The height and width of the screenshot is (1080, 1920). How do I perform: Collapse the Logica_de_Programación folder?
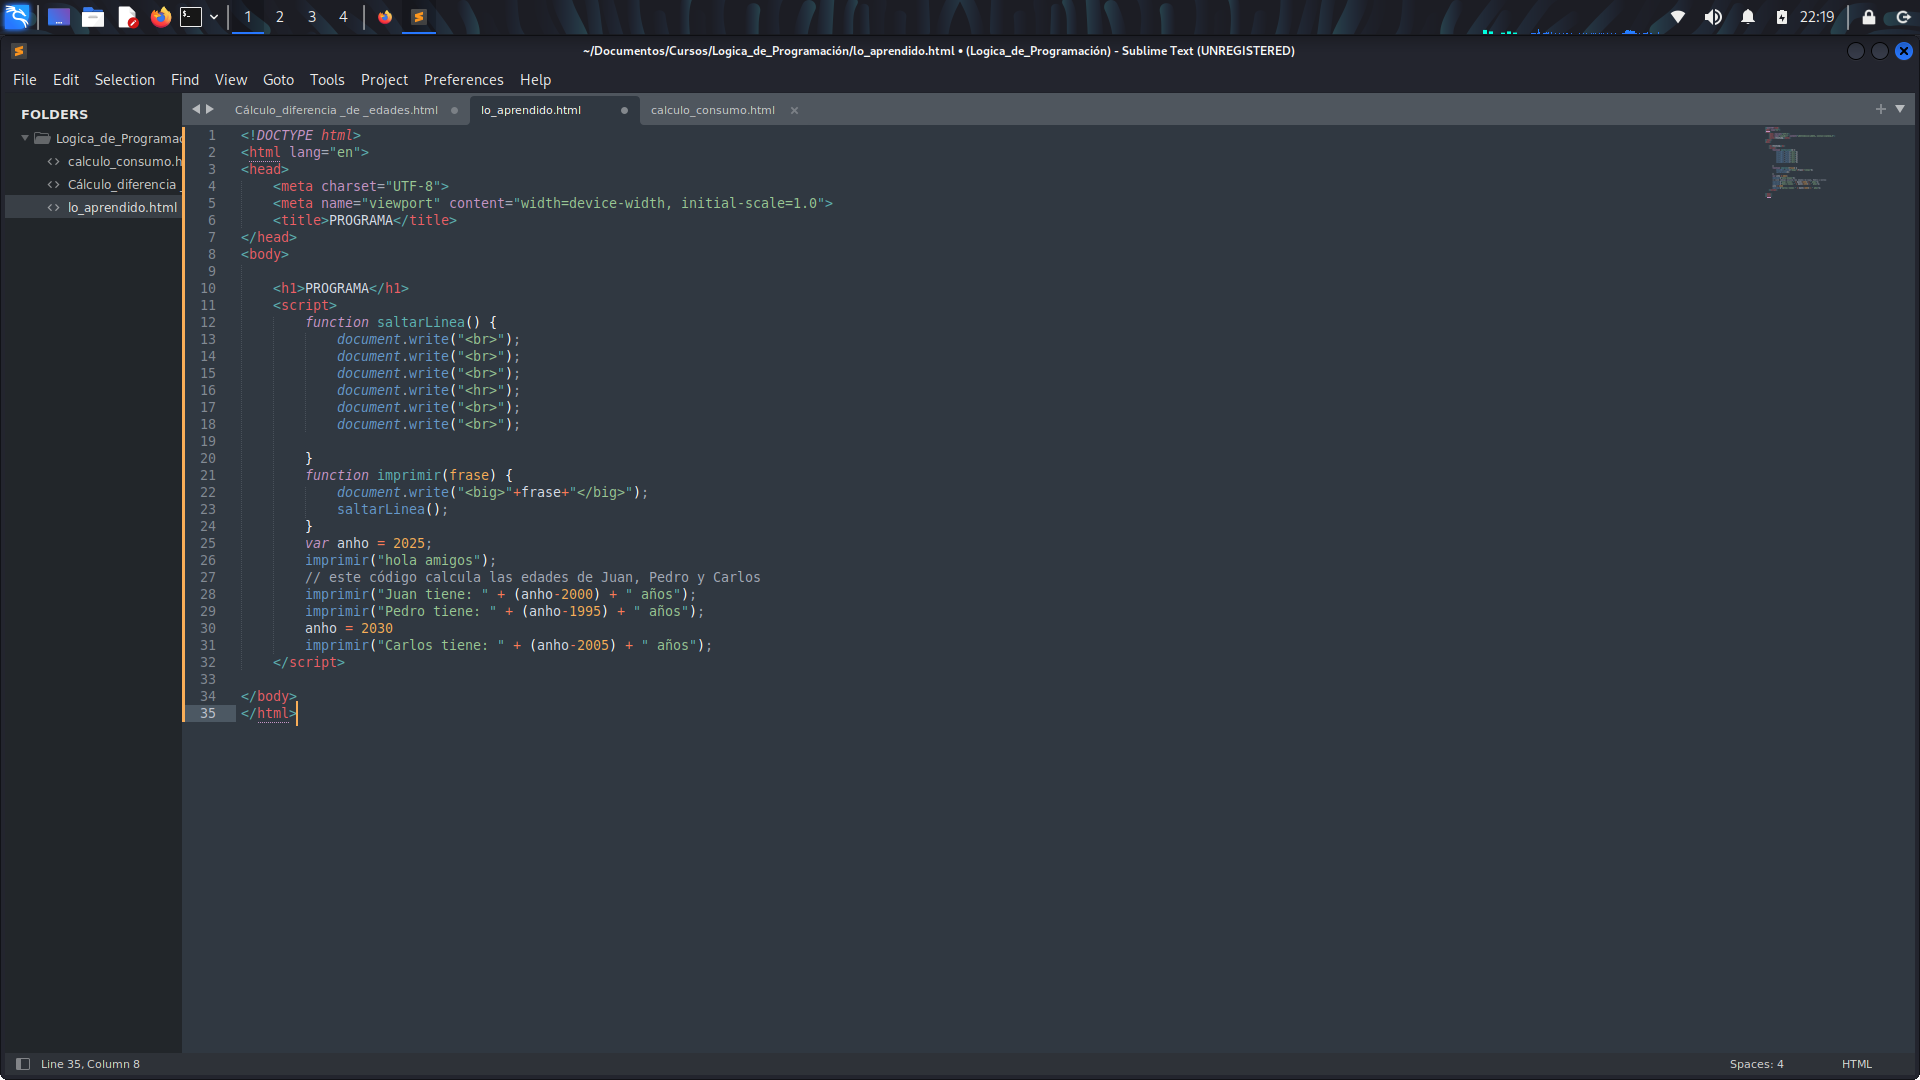[x=25, y=138]
